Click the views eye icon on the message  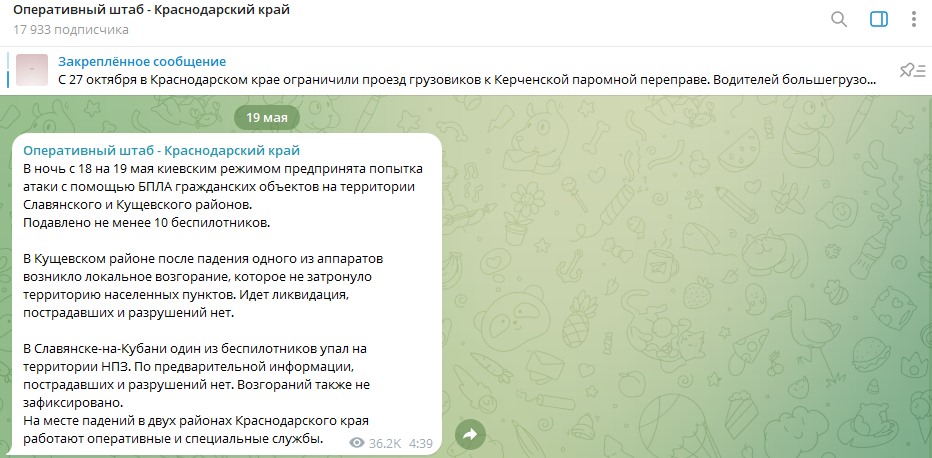[357, 443]
